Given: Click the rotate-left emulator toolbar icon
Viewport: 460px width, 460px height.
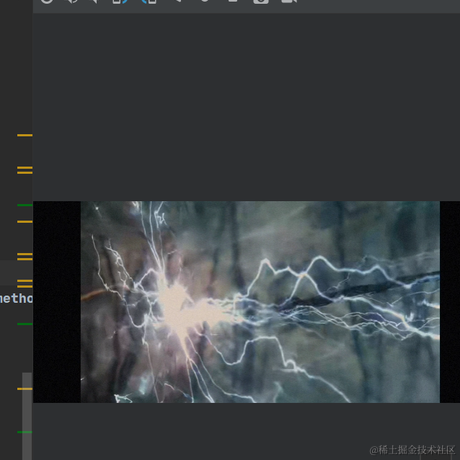Looking at the screenshot, I should click(x=120, y=1).
